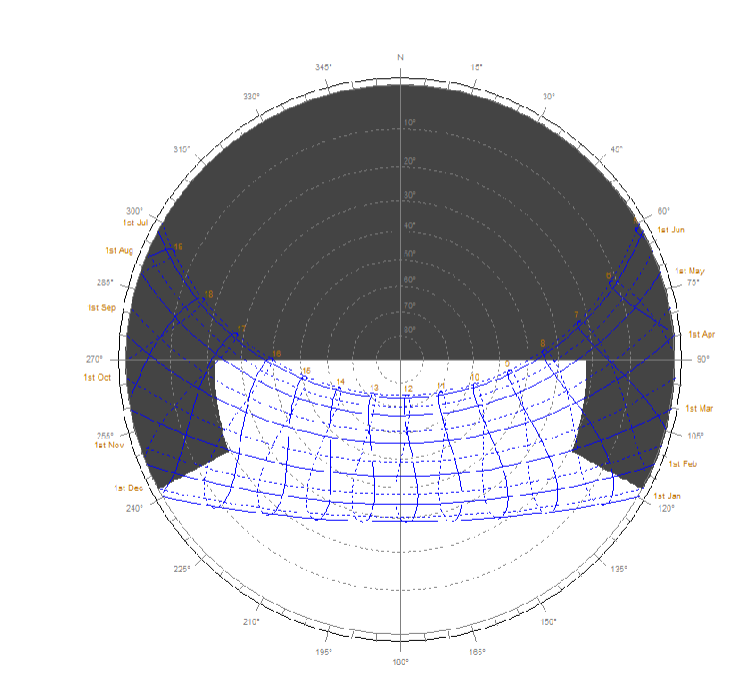The image size is (732, 684).
Task: Select the 225° azimuth label
Action: point(182,569)
